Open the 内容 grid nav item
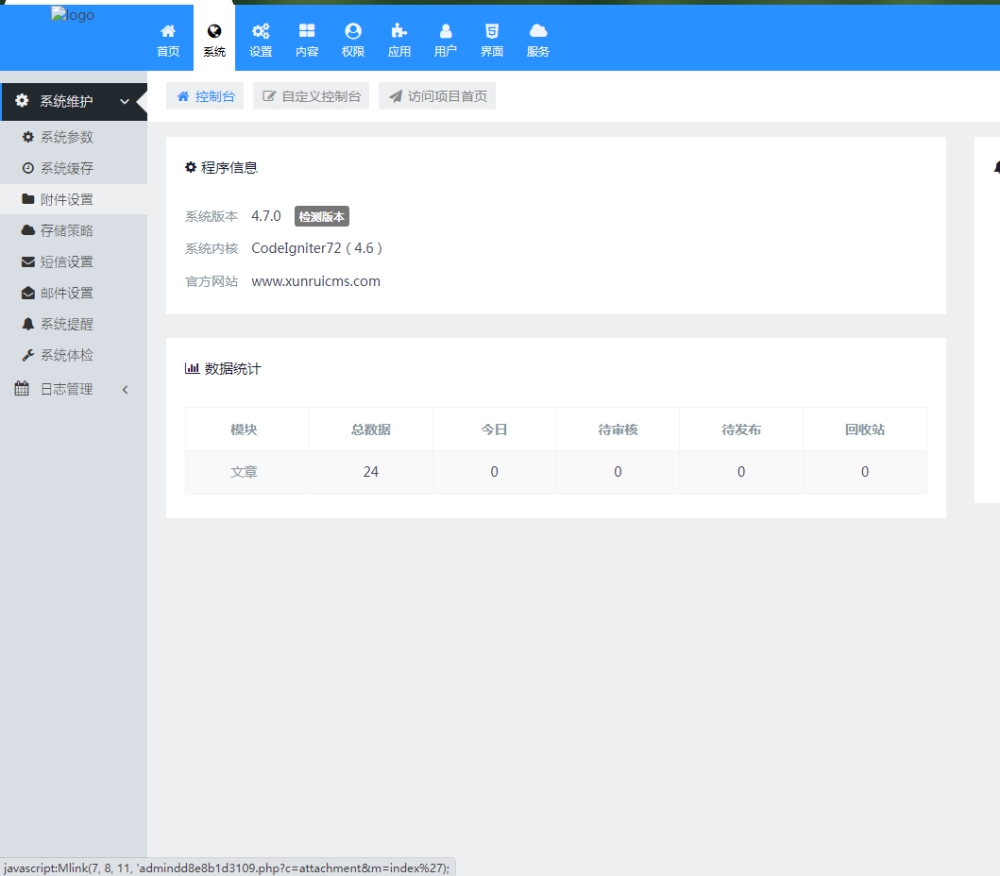Image resolution: width=1000 pixels, height=876 pixels. click(307, 40)
